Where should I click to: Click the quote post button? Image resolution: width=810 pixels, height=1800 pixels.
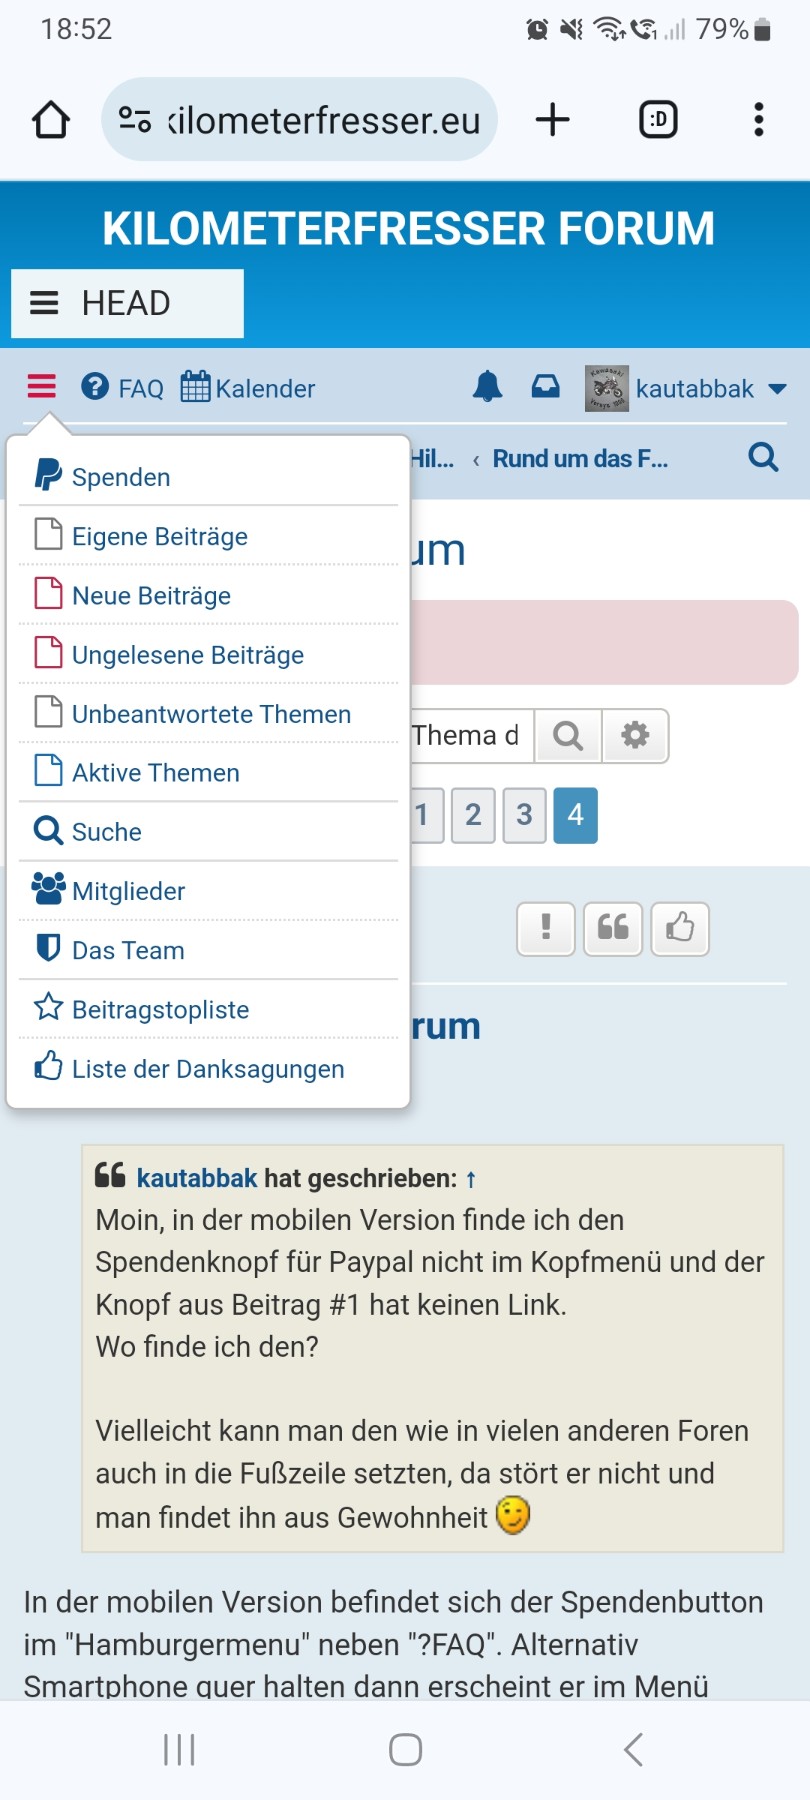point(613,929)
